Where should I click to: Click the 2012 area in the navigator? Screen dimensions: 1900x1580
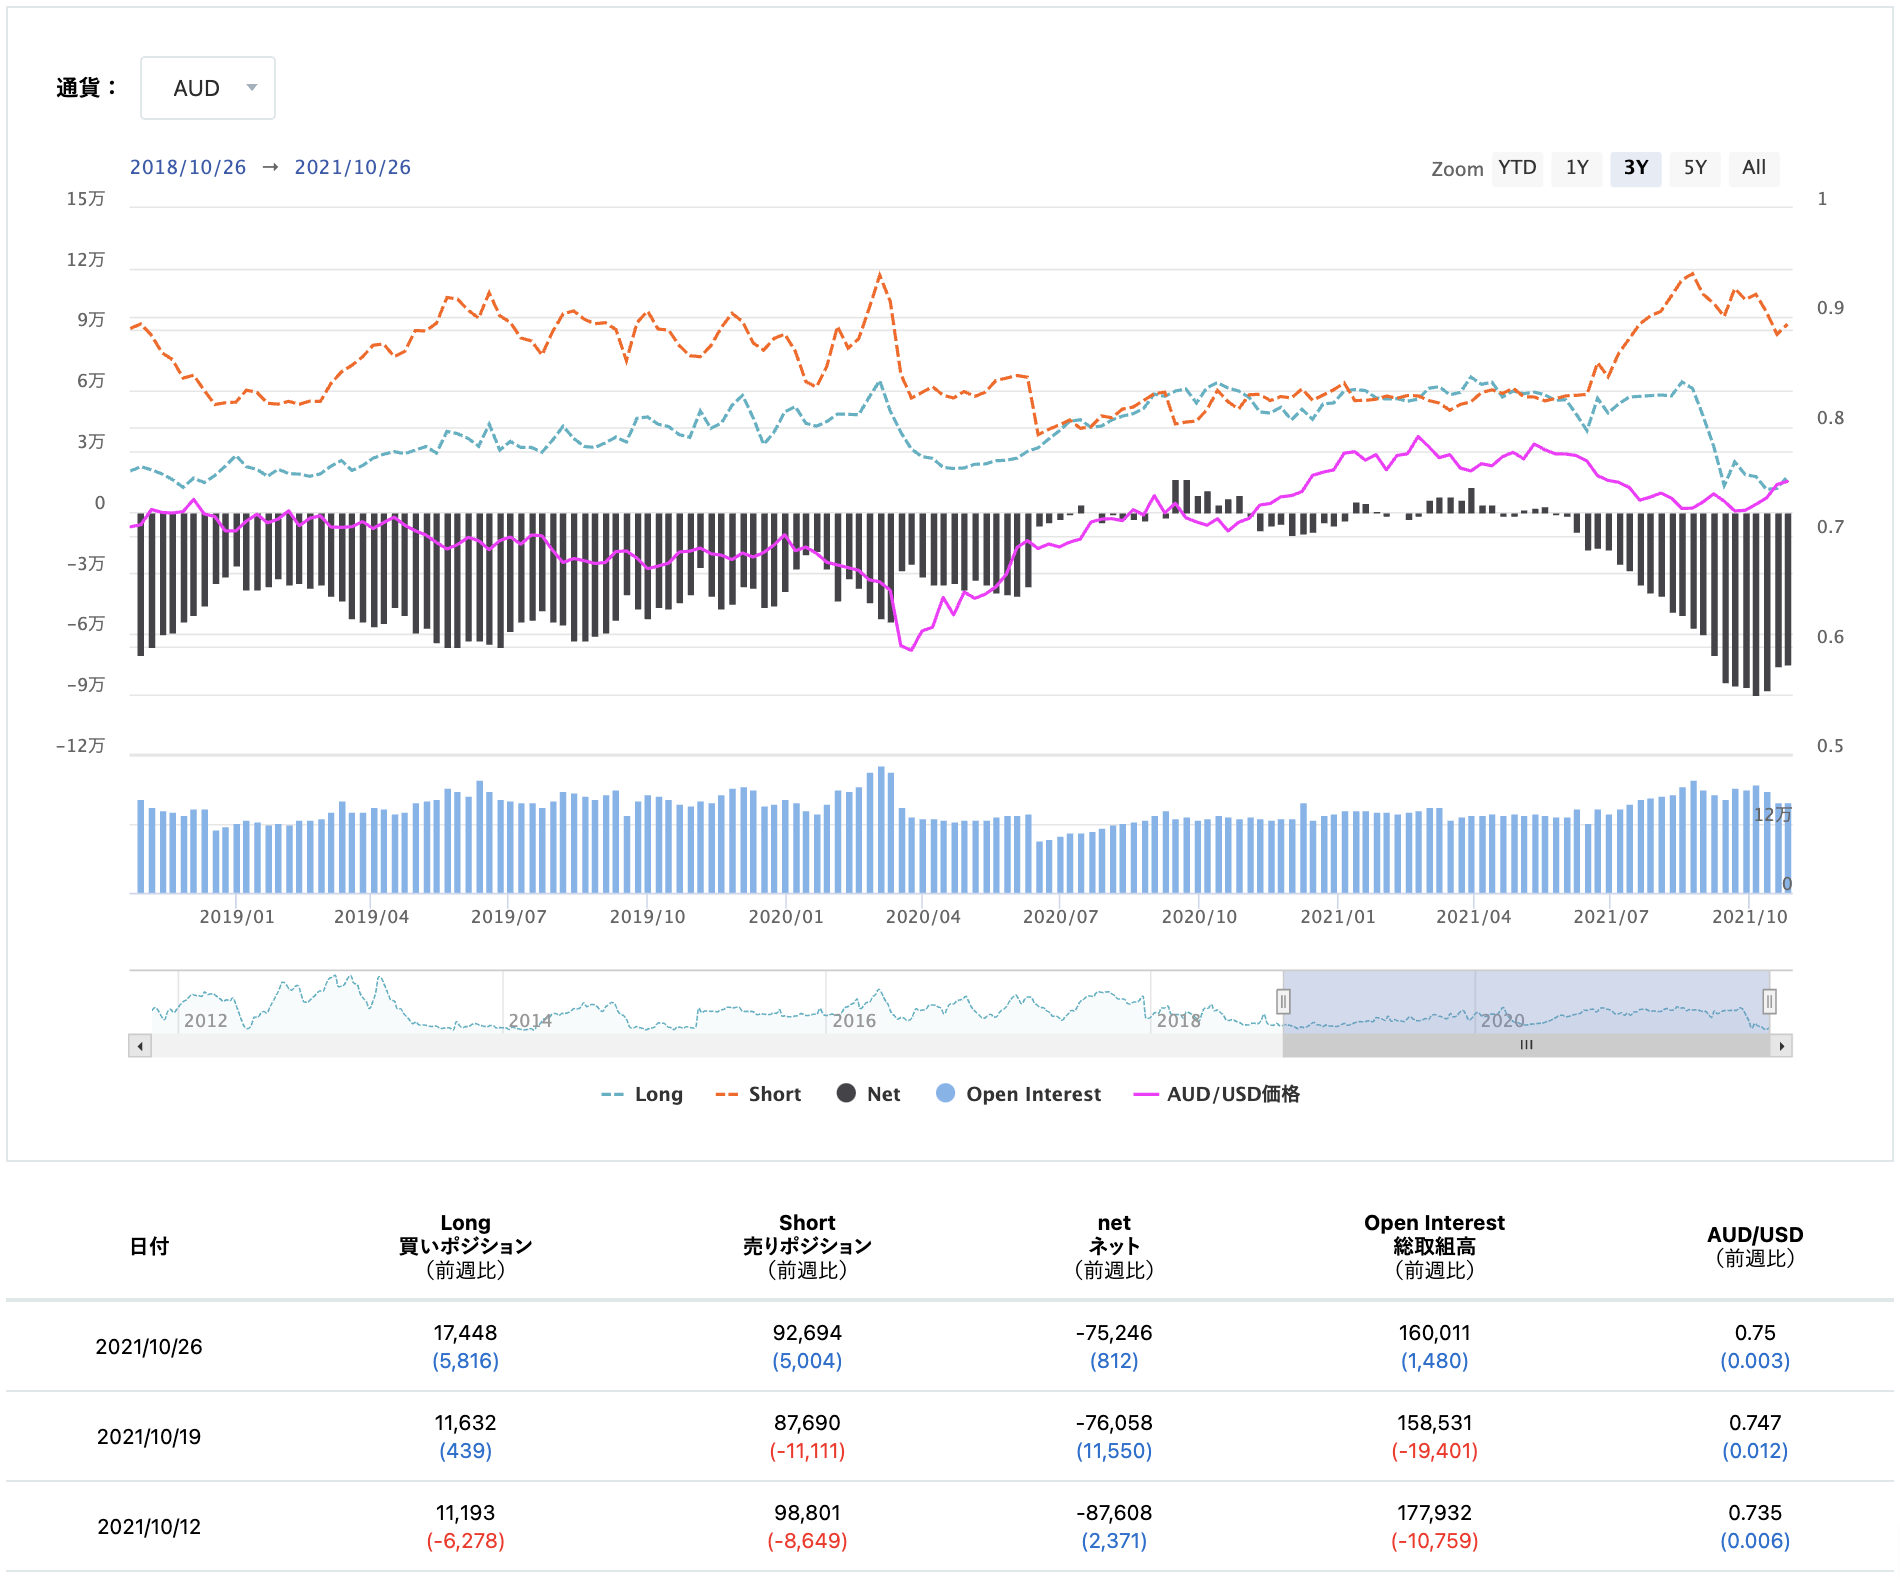[206, 1020]
